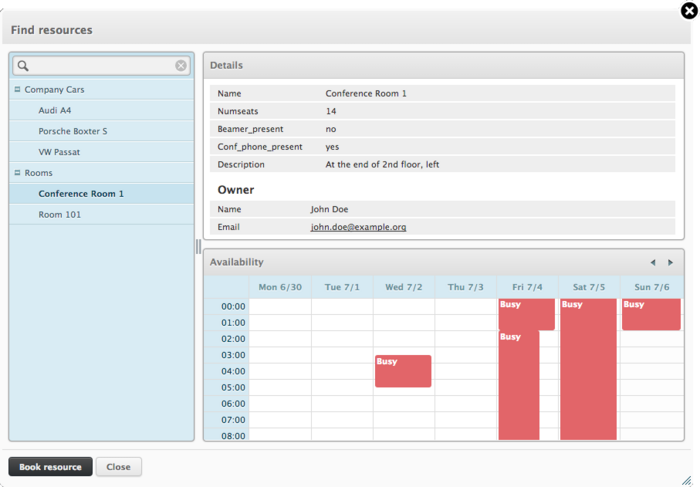Select Room 101 in list
Image resolution: width=700 pixels, height=487 pixels.
coord(59,214)
